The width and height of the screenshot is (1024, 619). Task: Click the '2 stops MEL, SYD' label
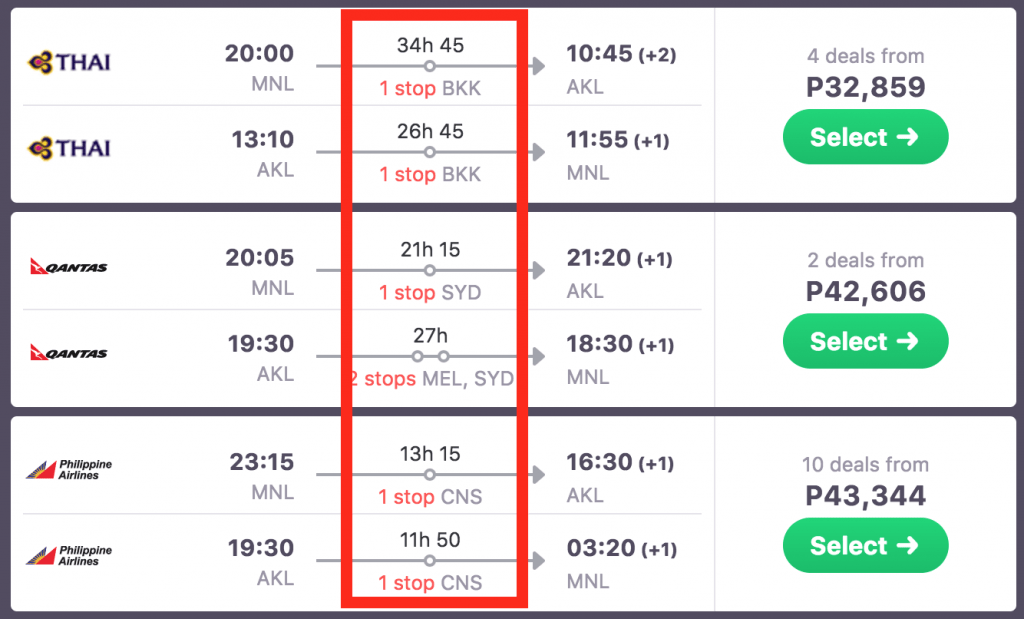coord(430,379)
